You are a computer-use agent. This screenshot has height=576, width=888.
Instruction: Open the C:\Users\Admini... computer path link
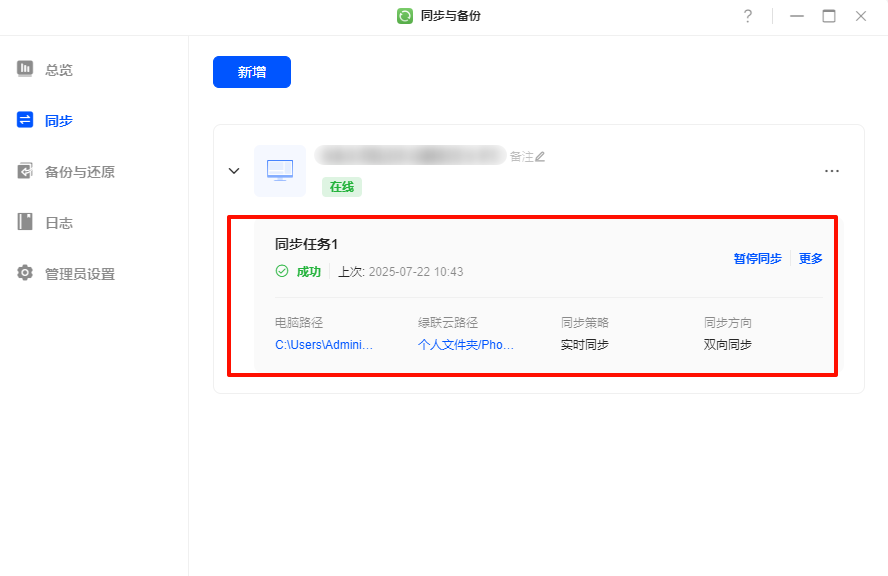coord(324,345)
